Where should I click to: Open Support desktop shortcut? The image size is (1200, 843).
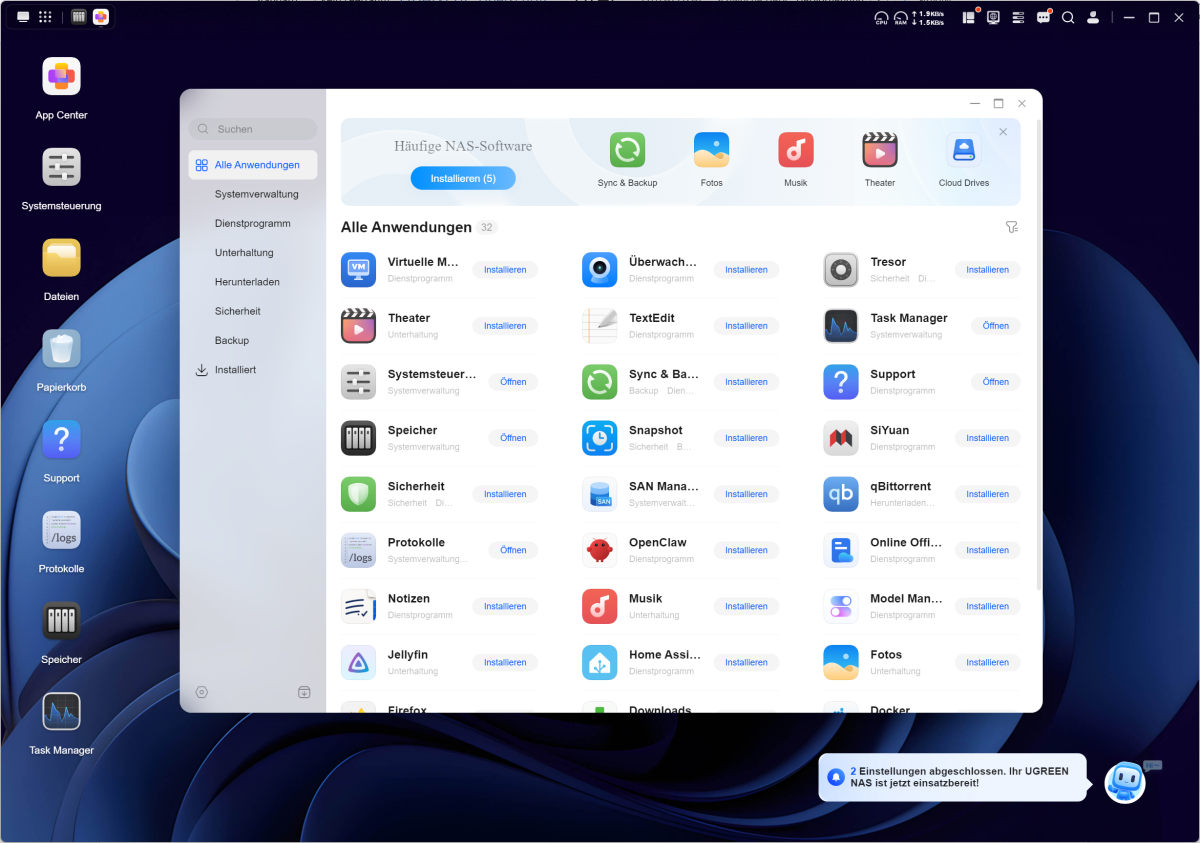tap(61, 440)
